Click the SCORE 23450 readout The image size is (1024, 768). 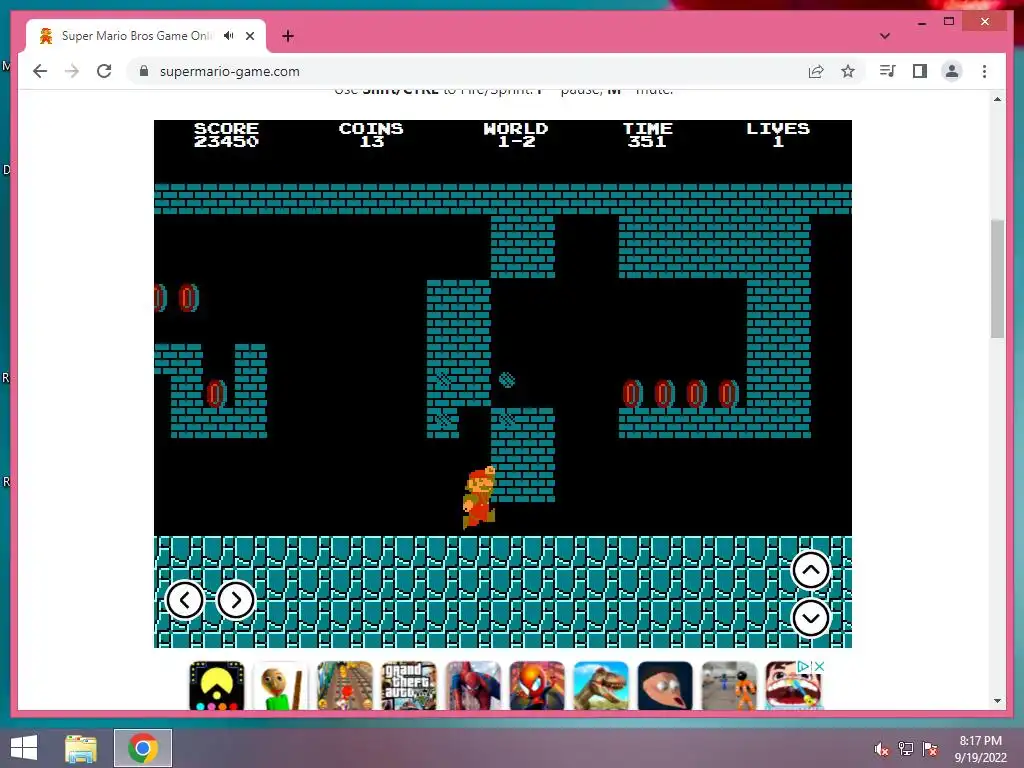coord(226,135)
